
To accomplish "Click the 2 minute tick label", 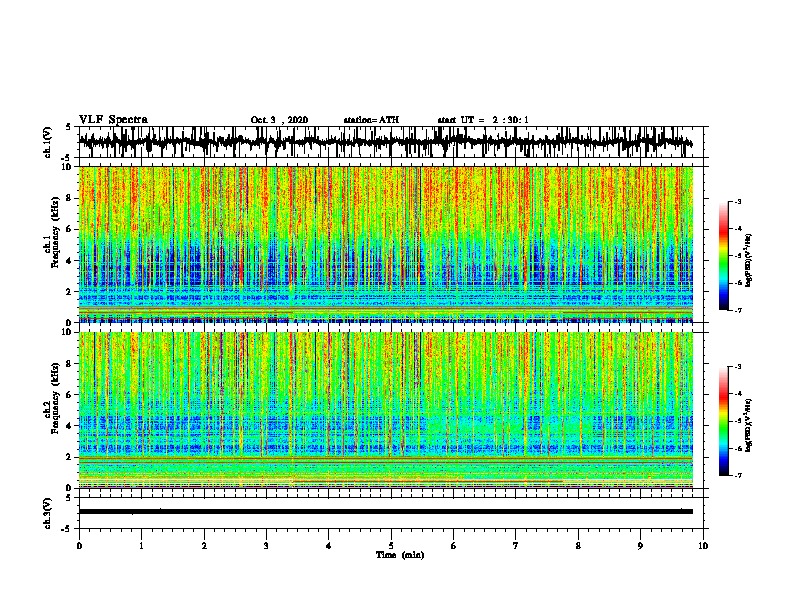I will pos(204,546).
